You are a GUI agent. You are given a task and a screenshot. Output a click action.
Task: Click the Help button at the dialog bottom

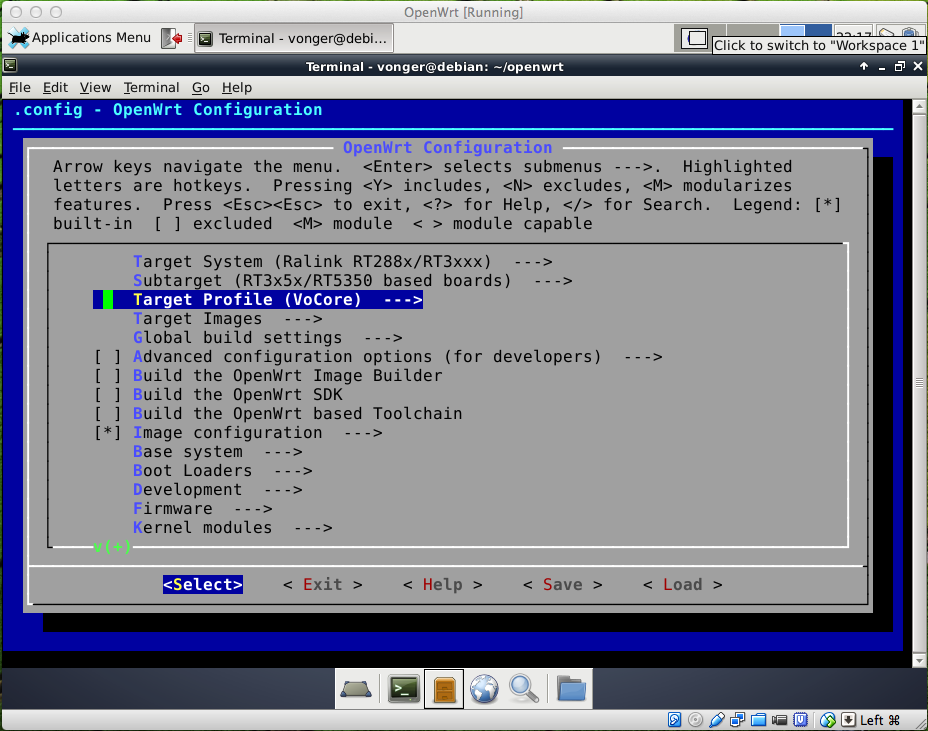pyautogui.click(x=443, y=585)
